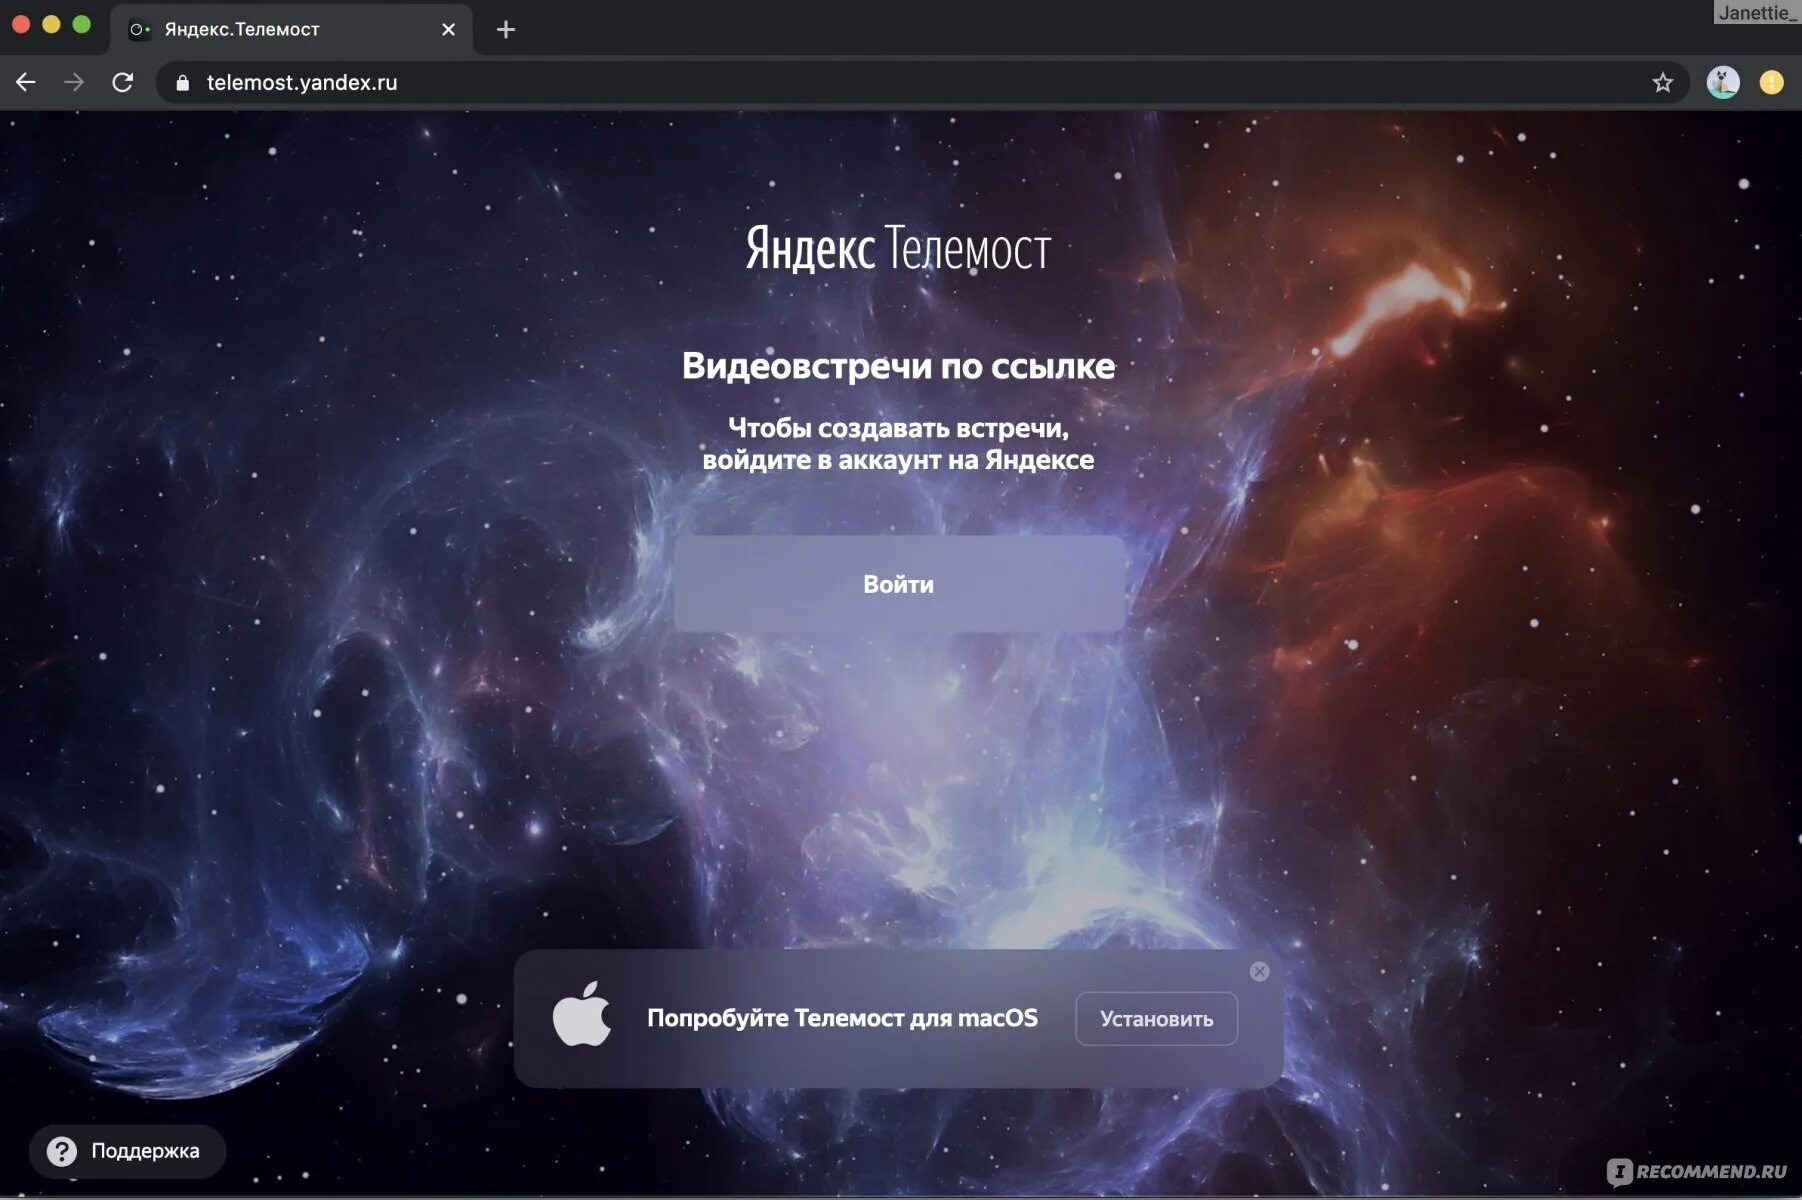Click the browser back arrow

(x=26, y=82)
